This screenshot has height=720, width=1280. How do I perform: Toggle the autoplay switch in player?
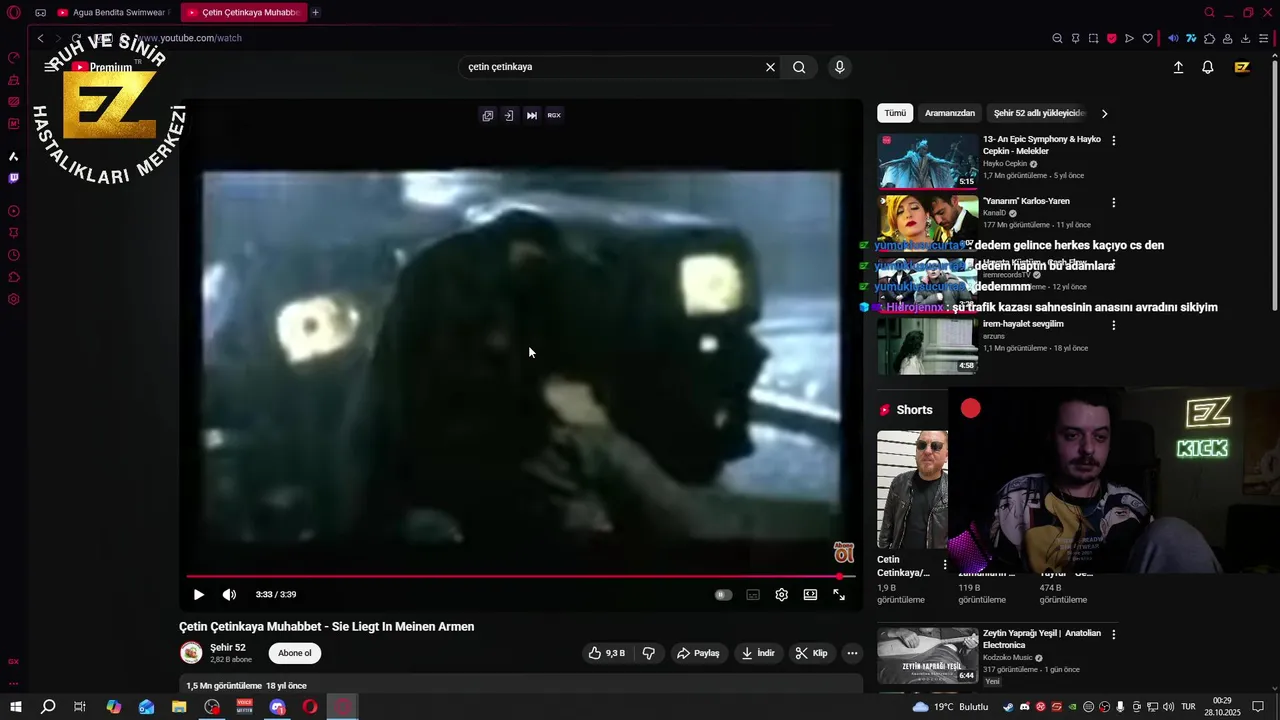pos(723,594)
